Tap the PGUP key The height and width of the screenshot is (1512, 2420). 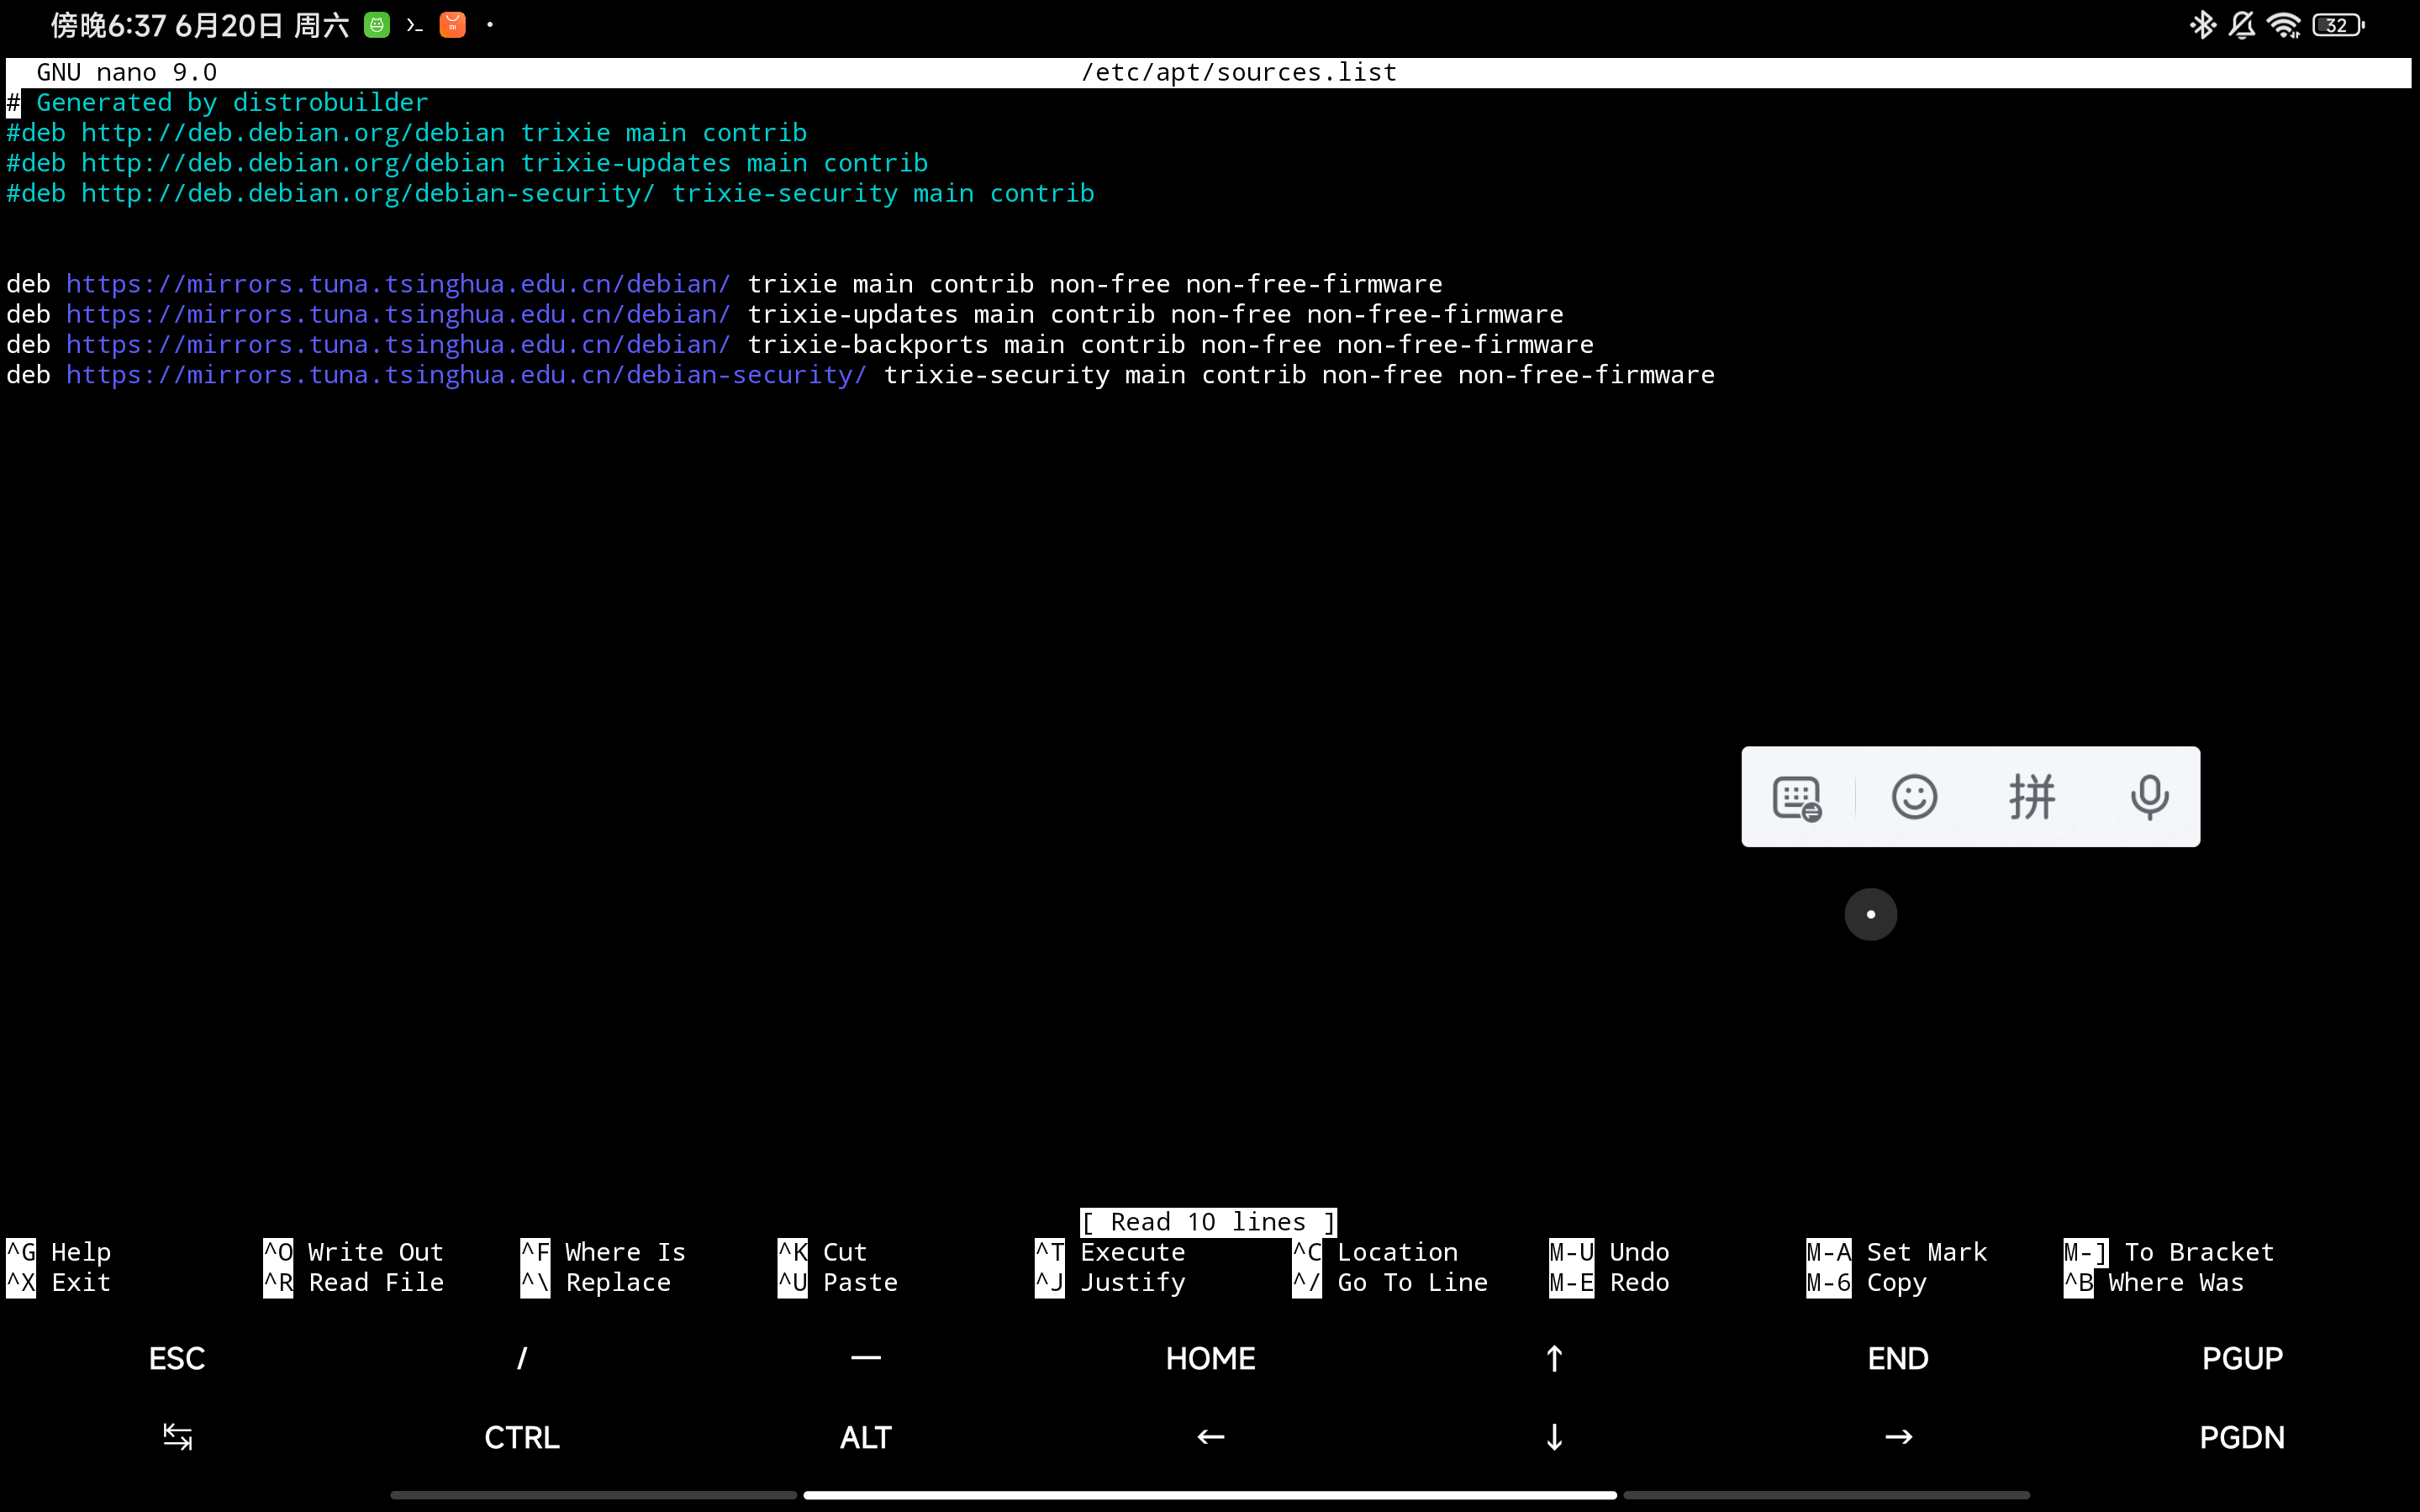2242,1358
